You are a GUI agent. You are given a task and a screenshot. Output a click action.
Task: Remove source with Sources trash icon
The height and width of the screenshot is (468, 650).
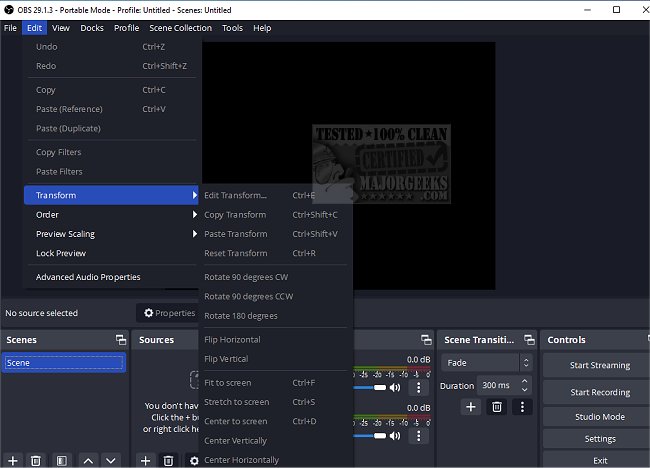coord(168,461)
